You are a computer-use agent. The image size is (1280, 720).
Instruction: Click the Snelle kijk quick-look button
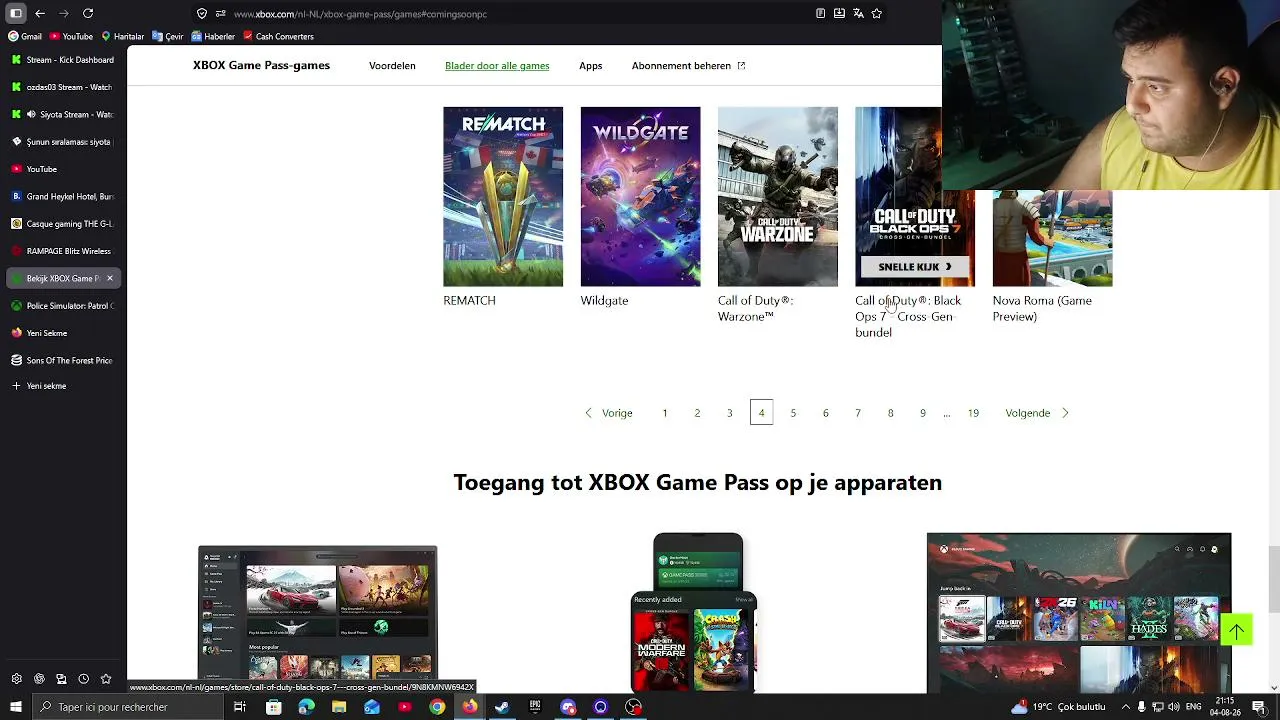pos(914,267)
